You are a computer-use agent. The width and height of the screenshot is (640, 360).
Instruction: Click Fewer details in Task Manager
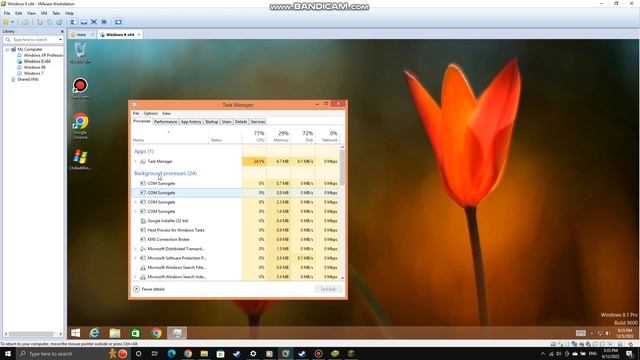[149, 289]
